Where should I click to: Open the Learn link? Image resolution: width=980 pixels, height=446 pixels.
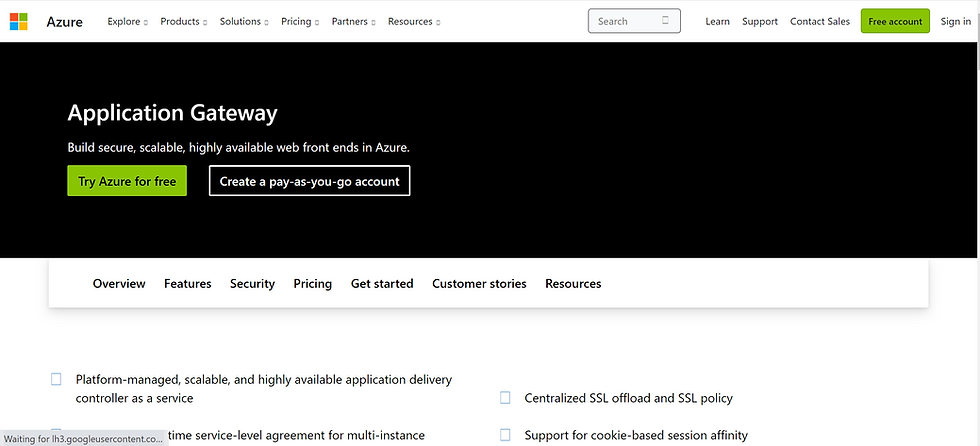[x=718, y=21]
